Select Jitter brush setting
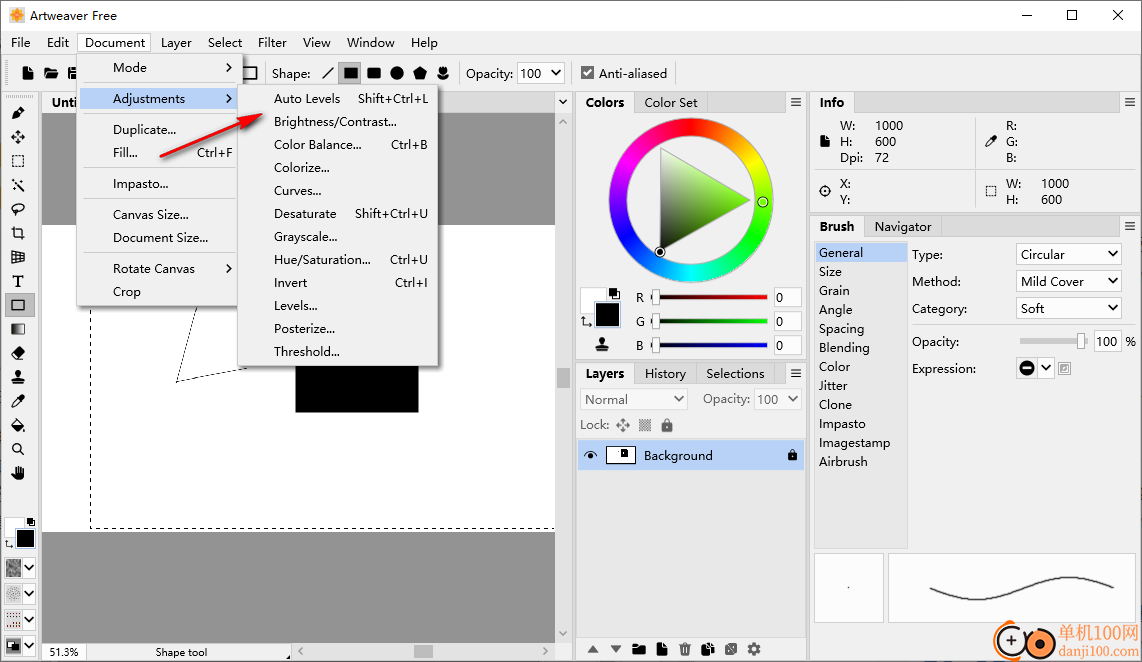 832,385
